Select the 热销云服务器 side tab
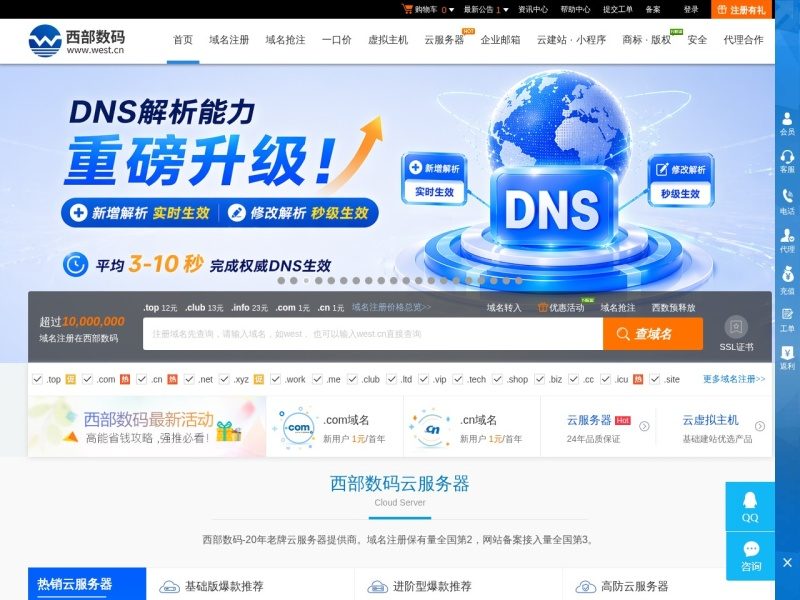800x600 pixels. click(87, 584)
